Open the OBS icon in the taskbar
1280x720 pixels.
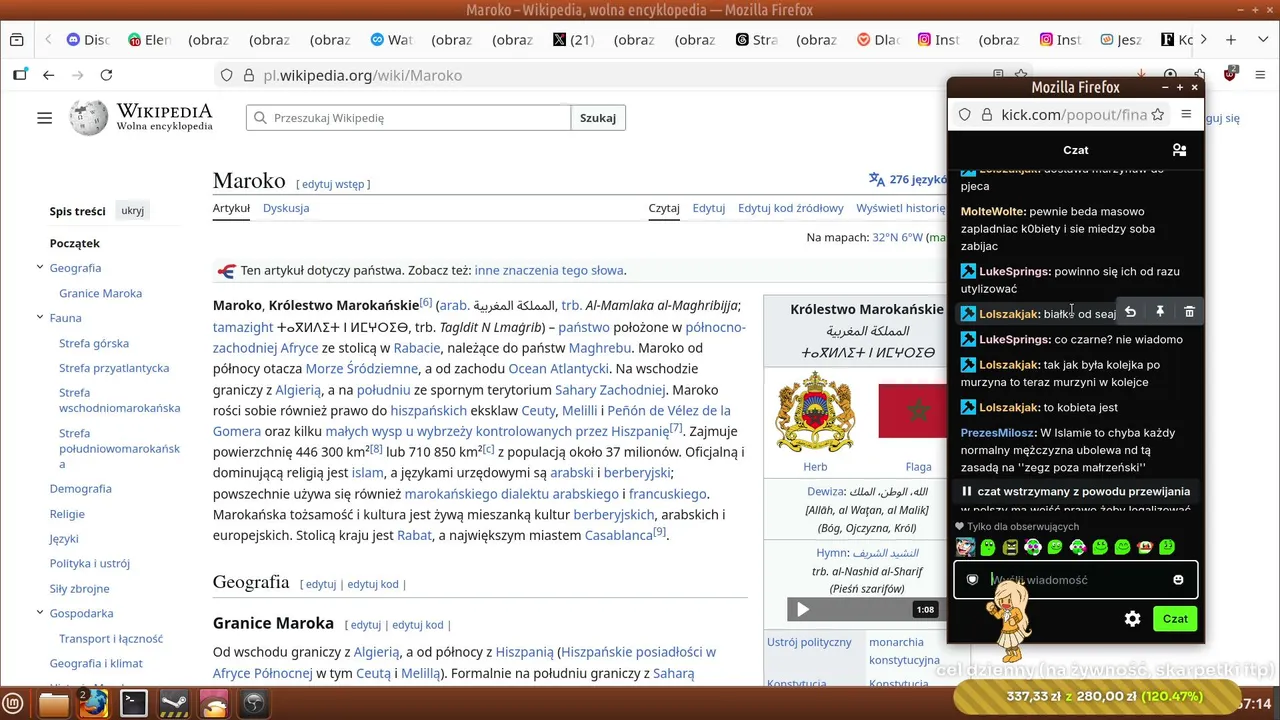254,704
